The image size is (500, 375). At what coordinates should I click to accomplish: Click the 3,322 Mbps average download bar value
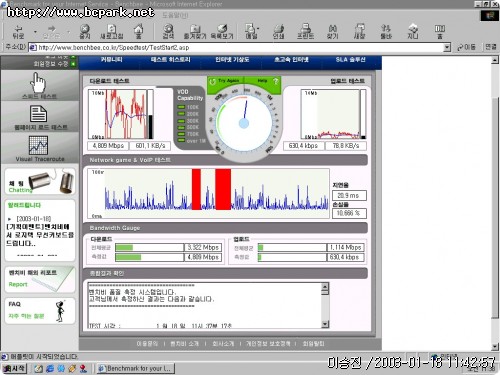click(x=203, y=247)
